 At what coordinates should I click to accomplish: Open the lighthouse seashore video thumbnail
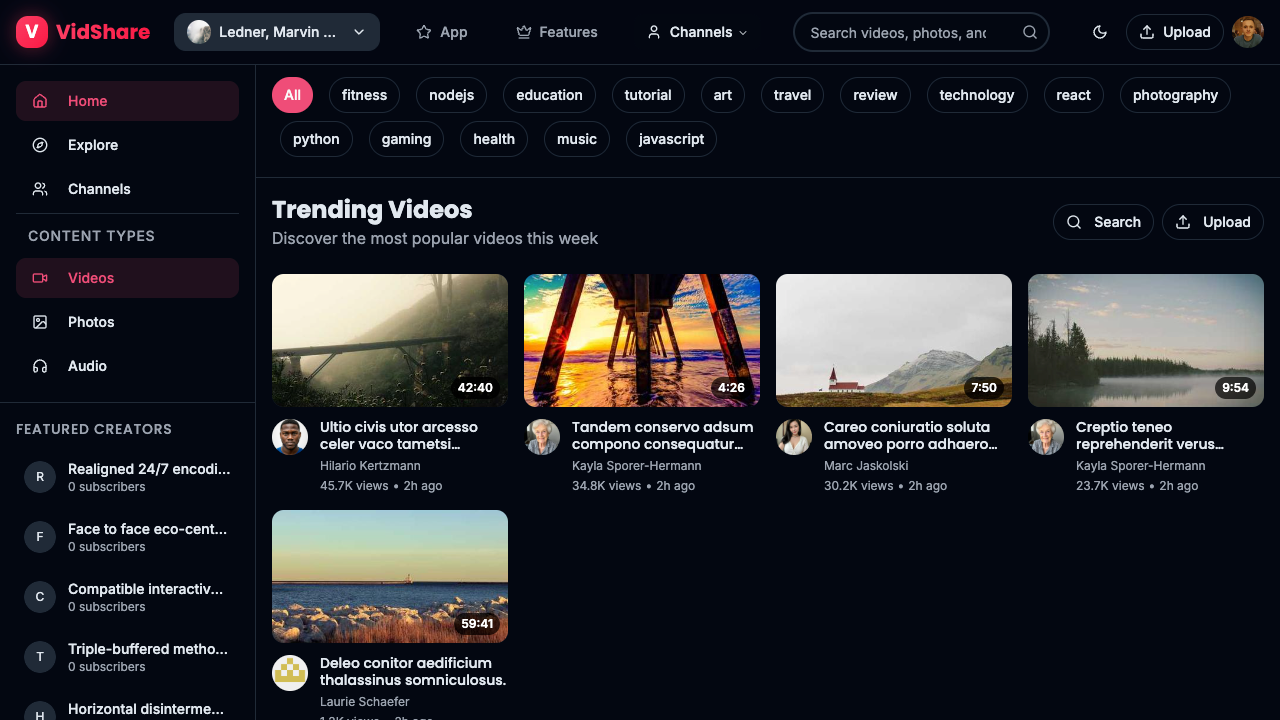(390, 576)
